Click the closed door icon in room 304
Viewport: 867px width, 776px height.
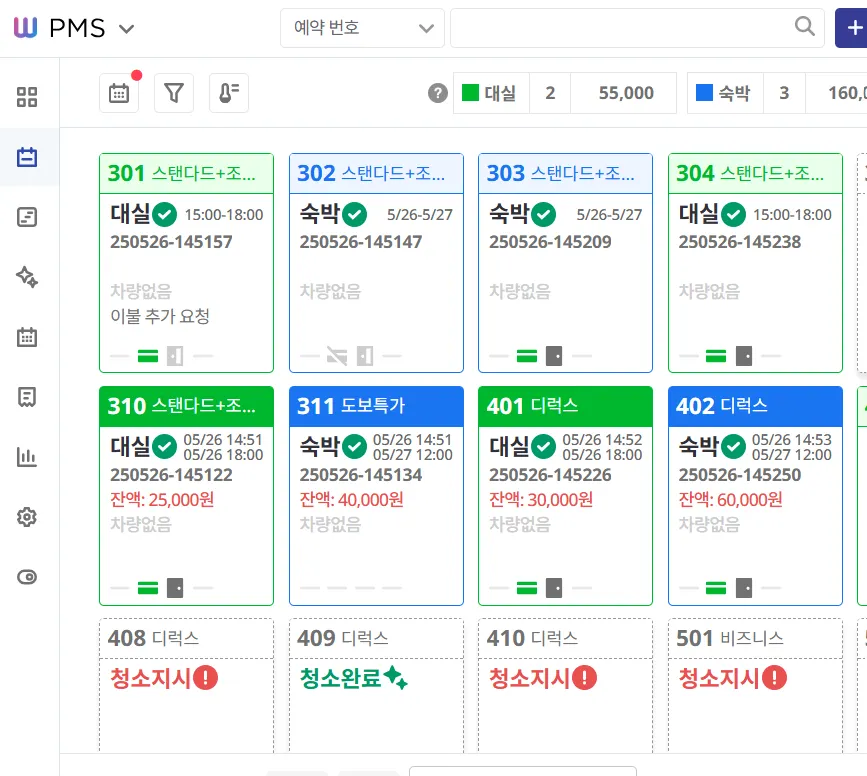point(744,356)
